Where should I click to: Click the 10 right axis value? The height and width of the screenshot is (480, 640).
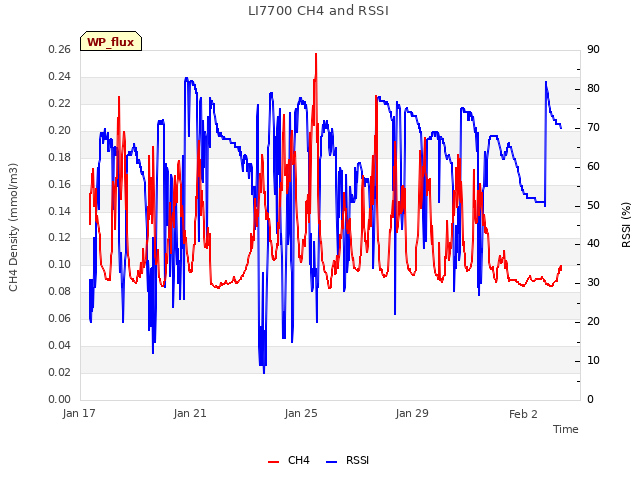(x=593, y=360)
